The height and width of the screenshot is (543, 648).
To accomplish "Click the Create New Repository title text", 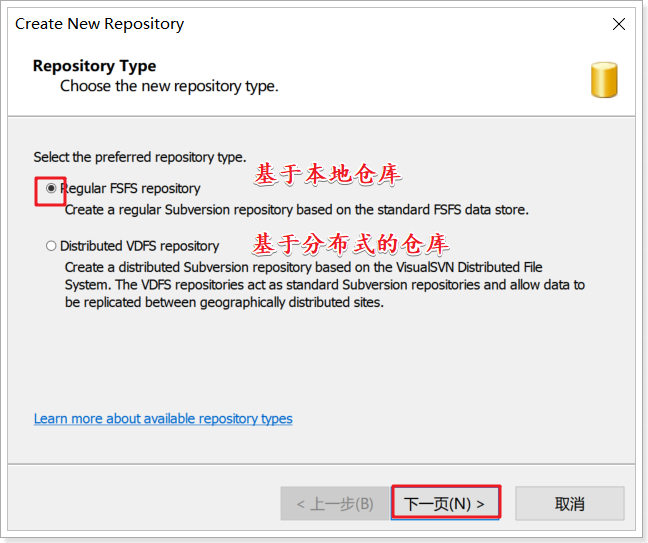I will [100, 24].
